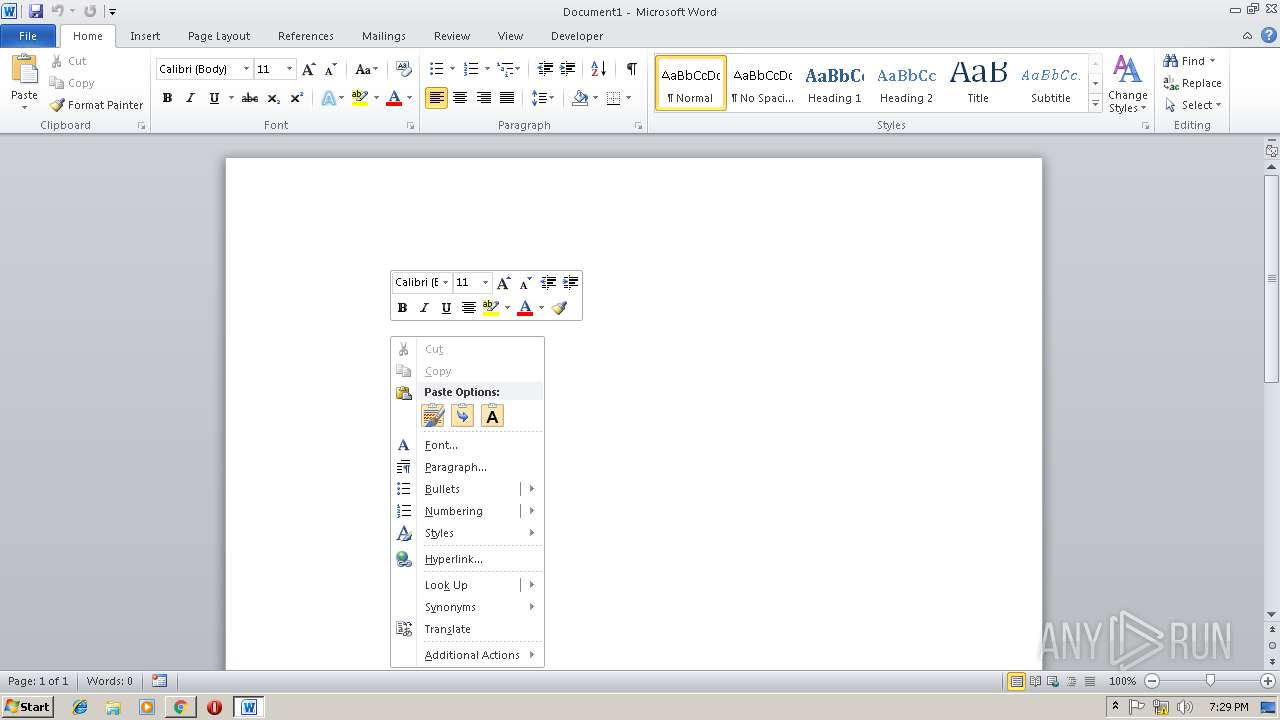
Task: Click the zoom slider handle in the status bar
Action: pos(1210,681)
